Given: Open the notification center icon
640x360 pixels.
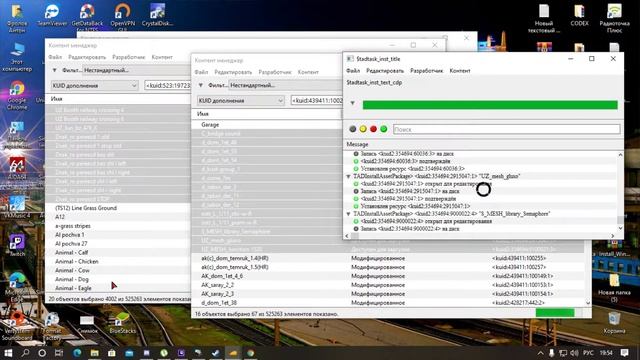Looking at the screenshot, I should click(x=624, y=353).
